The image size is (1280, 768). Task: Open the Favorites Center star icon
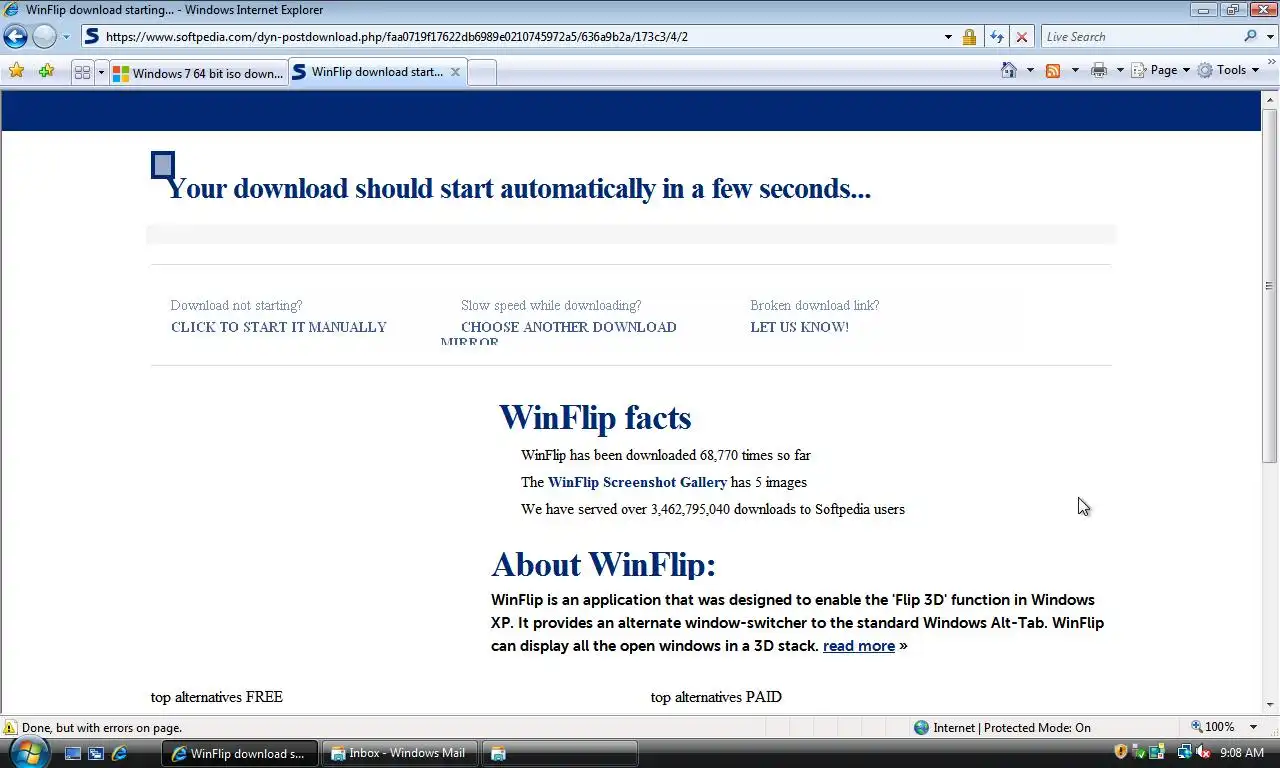17,71
